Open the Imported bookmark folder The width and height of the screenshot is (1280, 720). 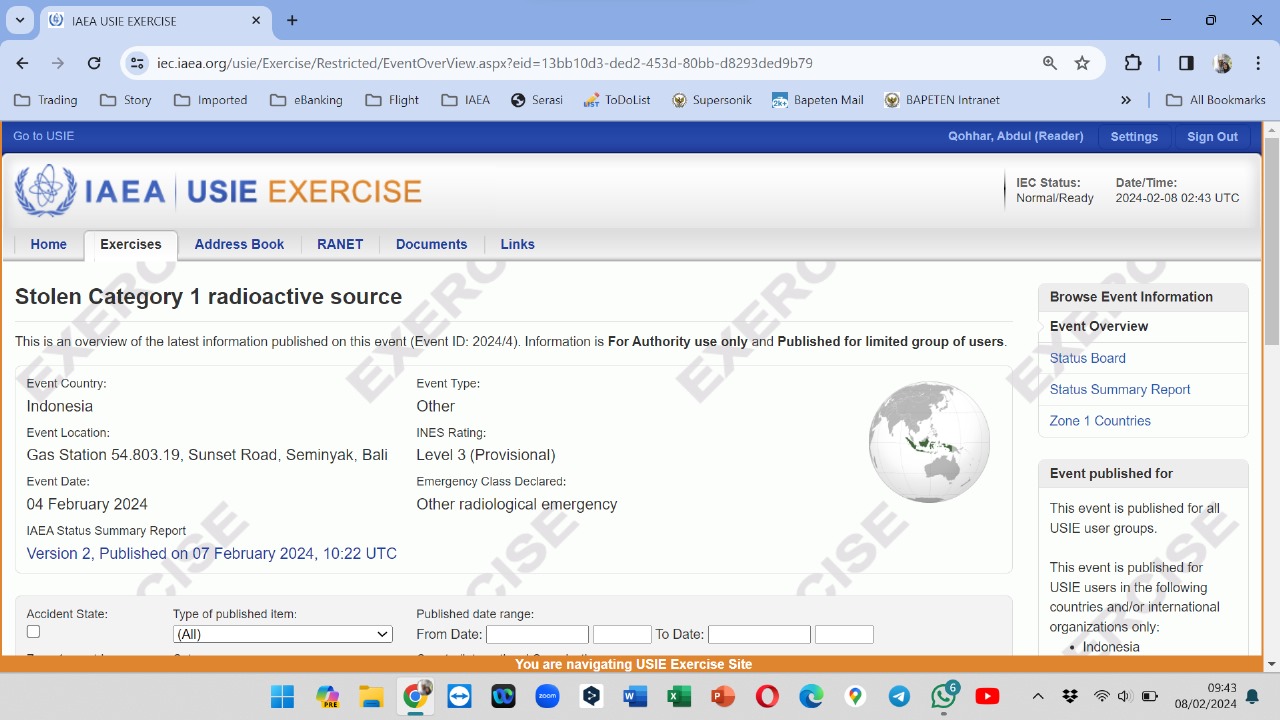(x=210, y=100)
